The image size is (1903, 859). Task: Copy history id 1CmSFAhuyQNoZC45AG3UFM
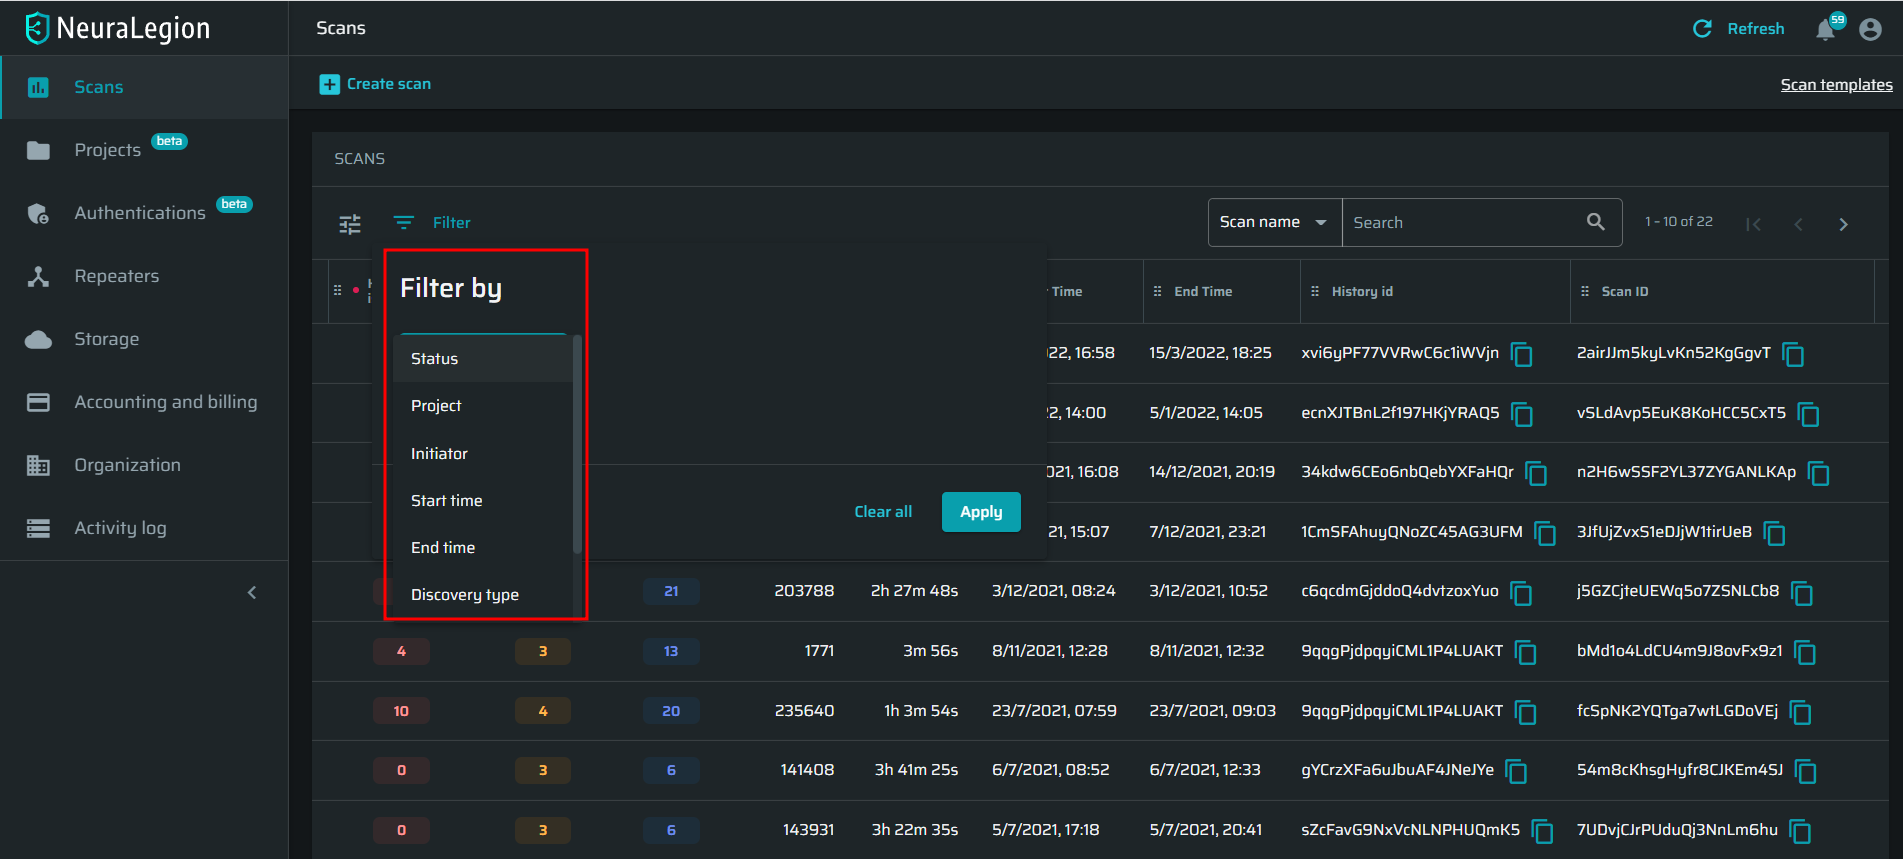coord(1545,533)
